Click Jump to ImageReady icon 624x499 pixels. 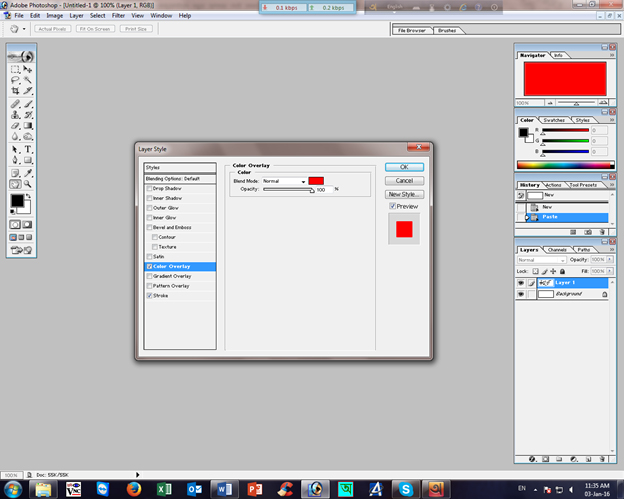click(x=21, y=250)
